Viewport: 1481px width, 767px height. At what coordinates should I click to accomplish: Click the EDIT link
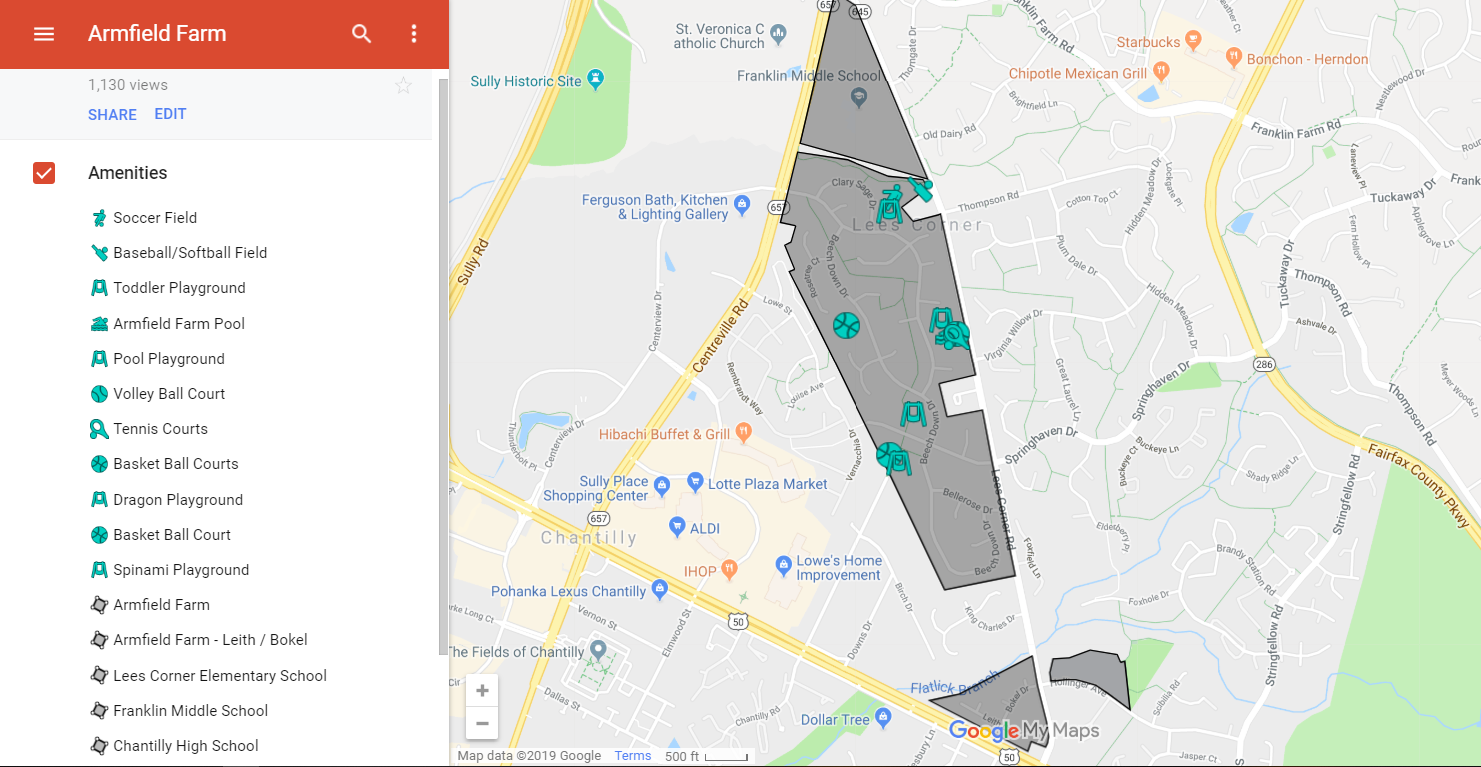170,114
